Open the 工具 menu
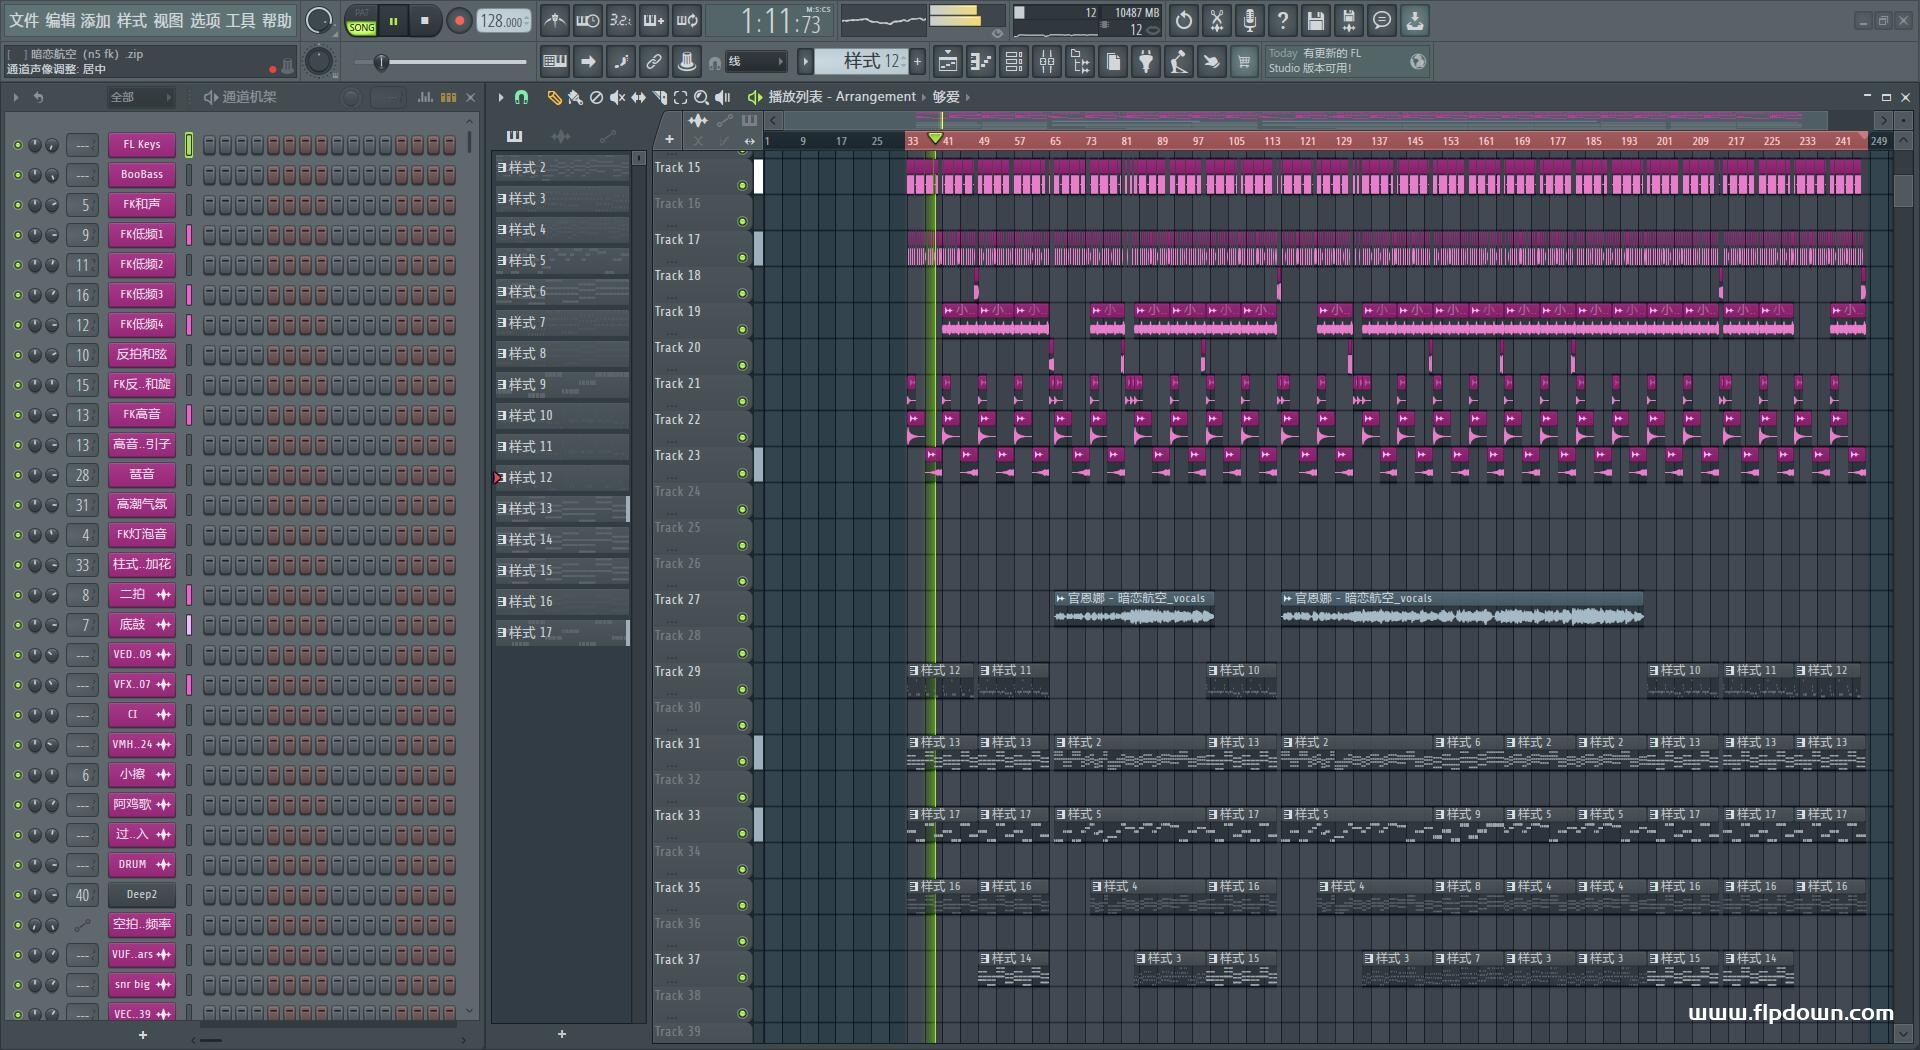 pyautogui.click(x=241, y=20)
